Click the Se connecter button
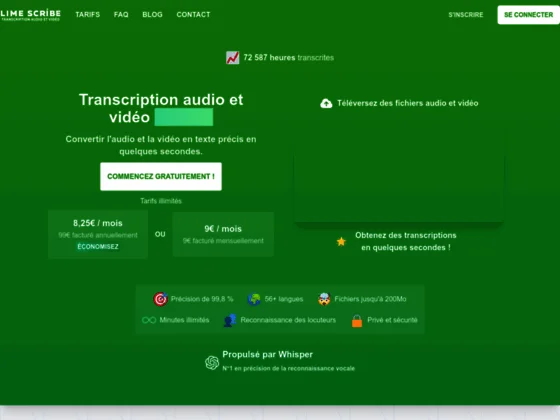The width and height of the screenshot is (560, 420). click(528, 15)
